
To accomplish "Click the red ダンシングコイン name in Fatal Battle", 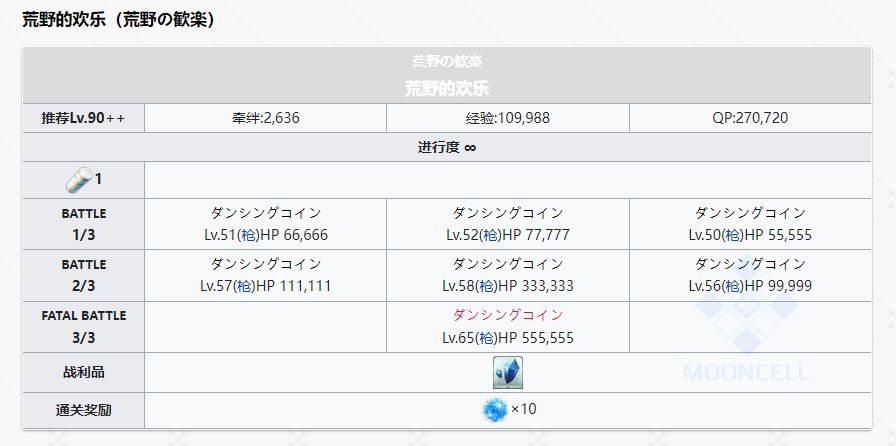I will pos(507,315).
